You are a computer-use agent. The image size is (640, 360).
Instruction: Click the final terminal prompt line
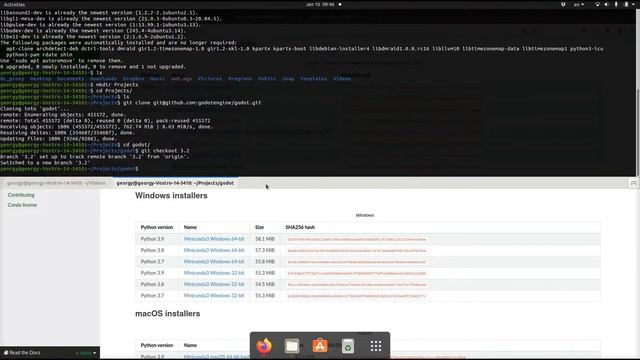(69, 169)
